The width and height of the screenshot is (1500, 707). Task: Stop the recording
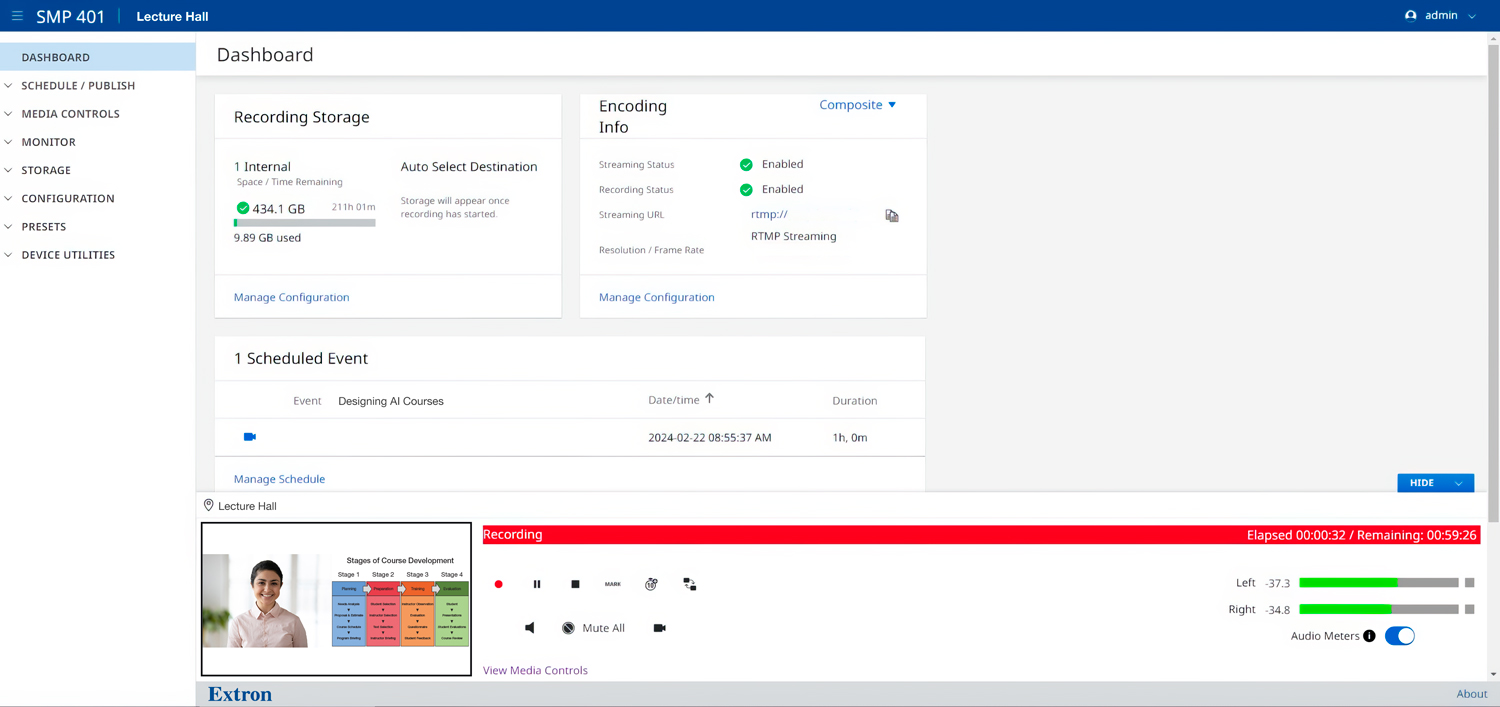click(575, 584)
